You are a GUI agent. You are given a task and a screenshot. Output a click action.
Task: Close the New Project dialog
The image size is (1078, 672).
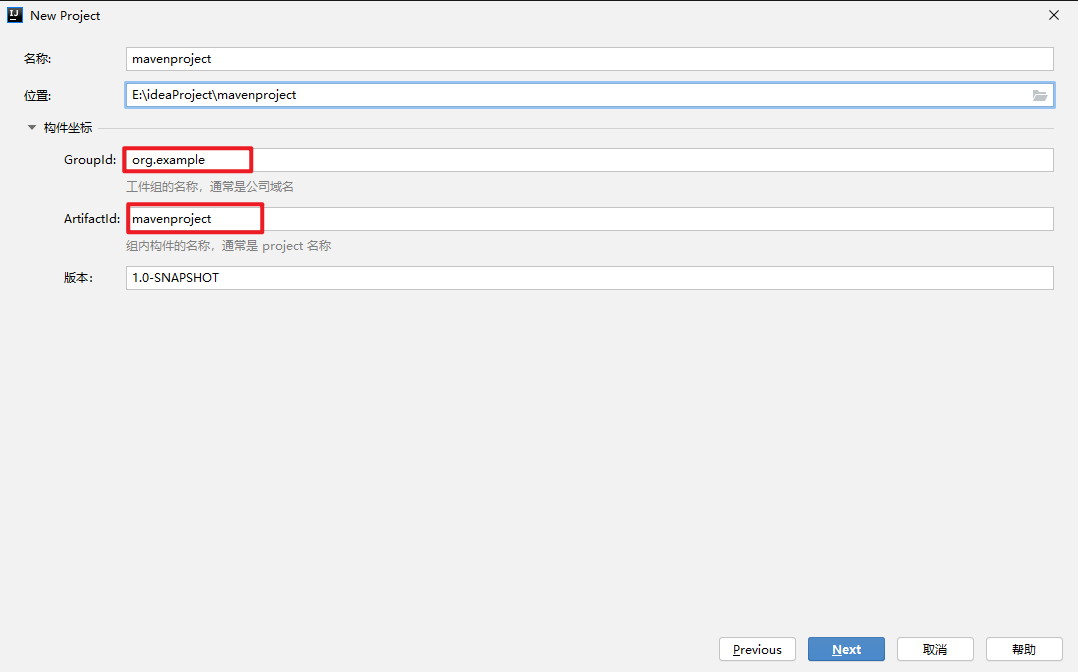point(1053,15)
